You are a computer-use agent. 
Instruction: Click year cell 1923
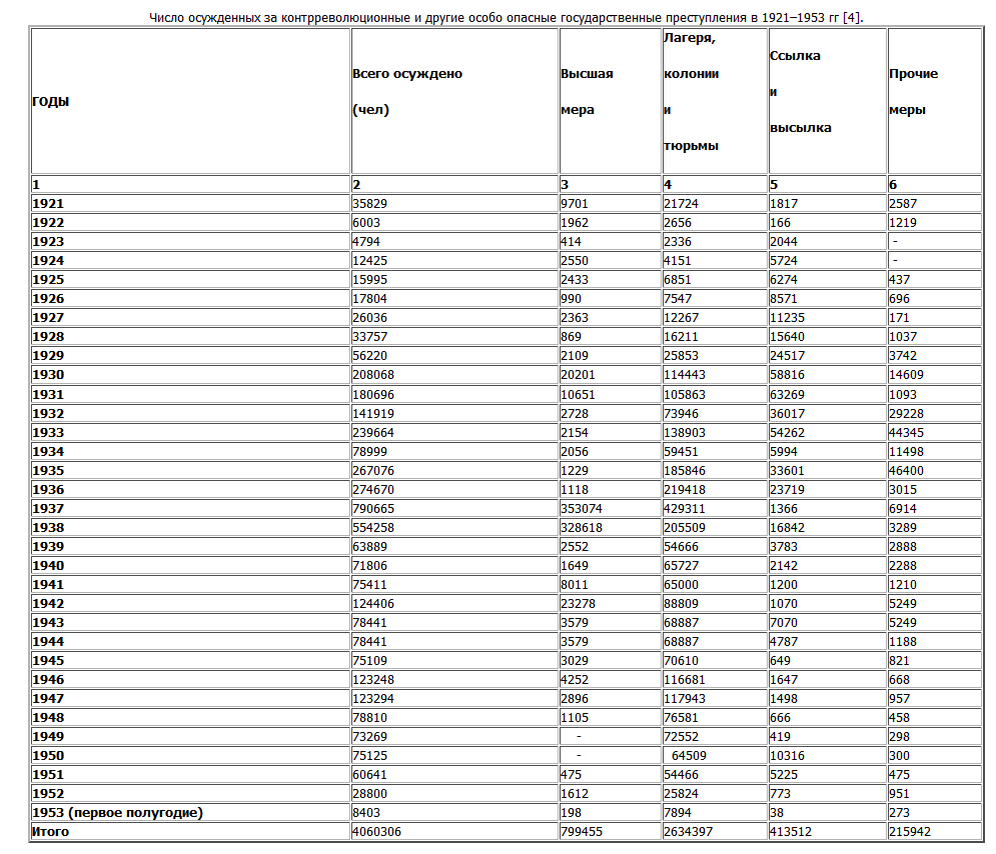pos(191,241)
